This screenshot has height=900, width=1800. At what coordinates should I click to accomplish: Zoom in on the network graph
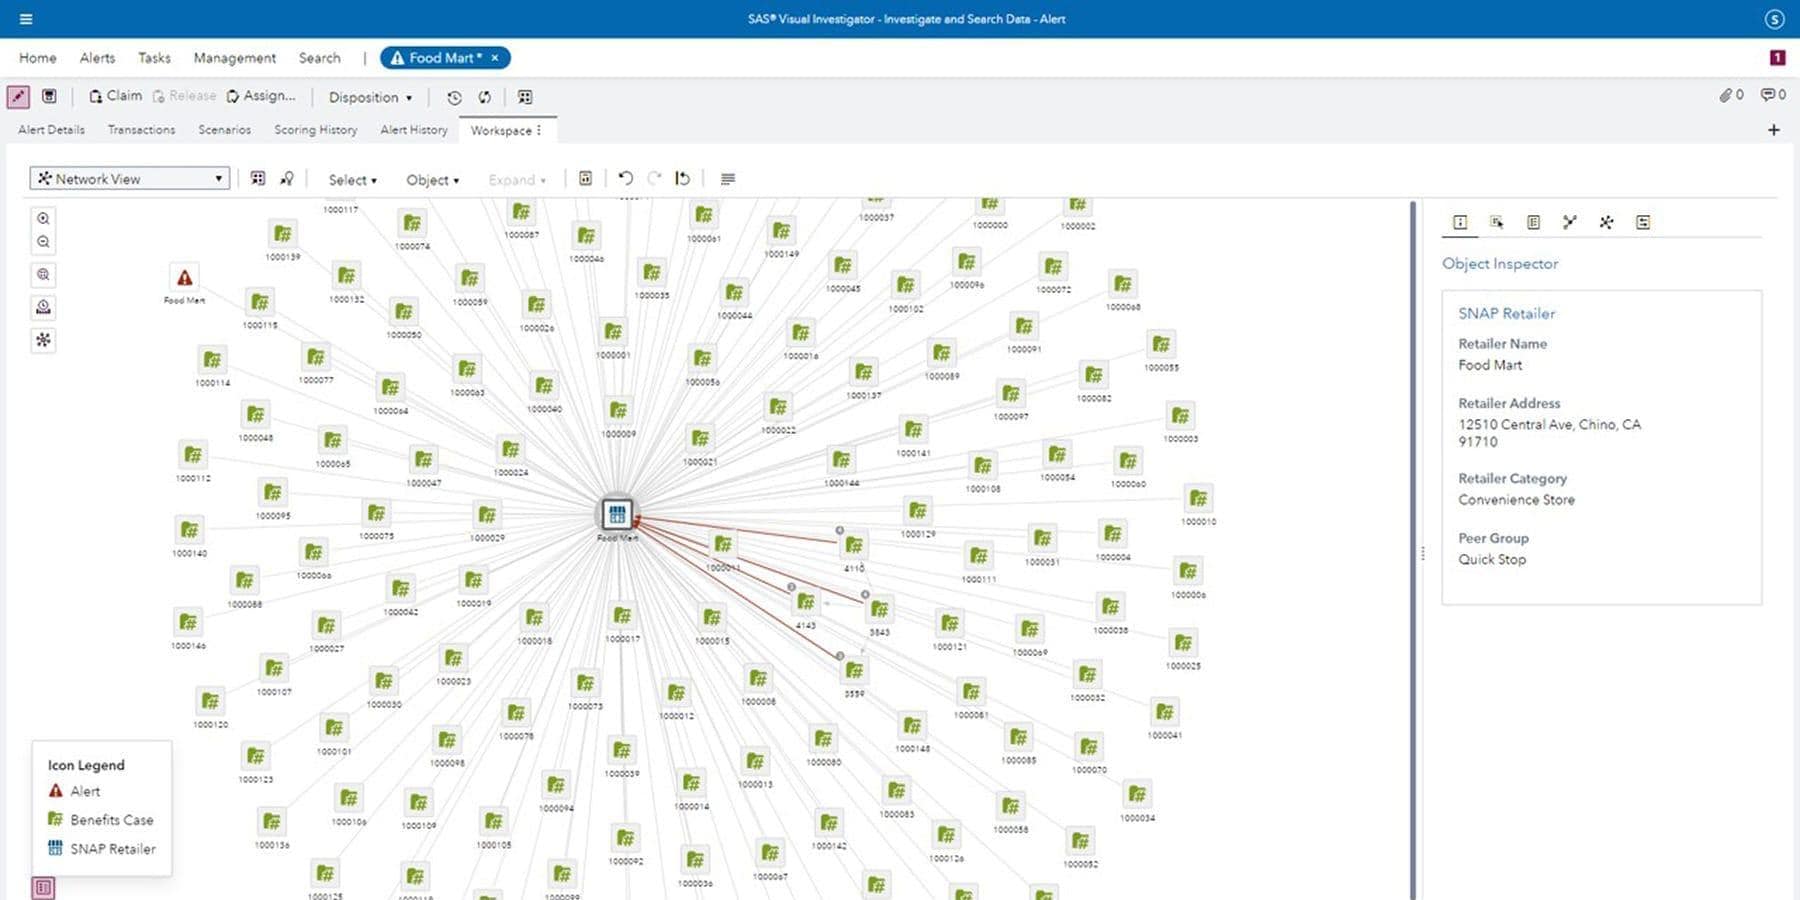pos(43,218)
